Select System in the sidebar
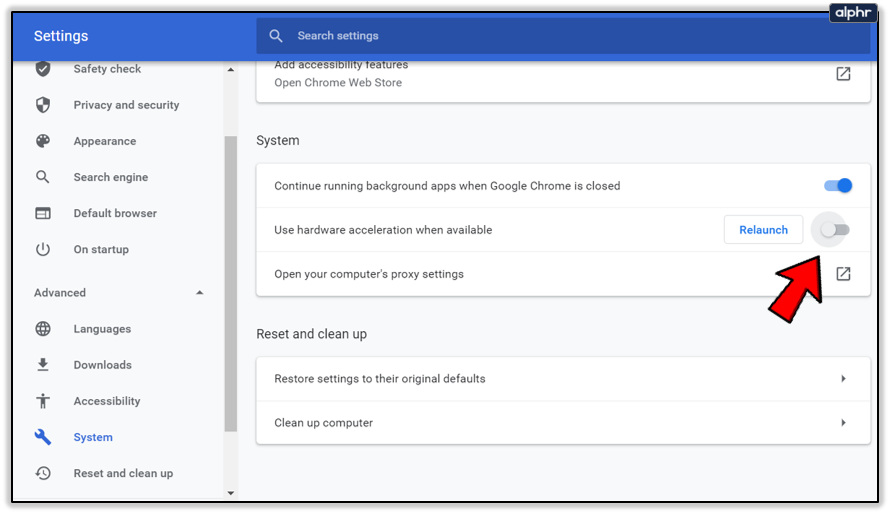Screen dimensions: 890x514 tap(93, 437)
